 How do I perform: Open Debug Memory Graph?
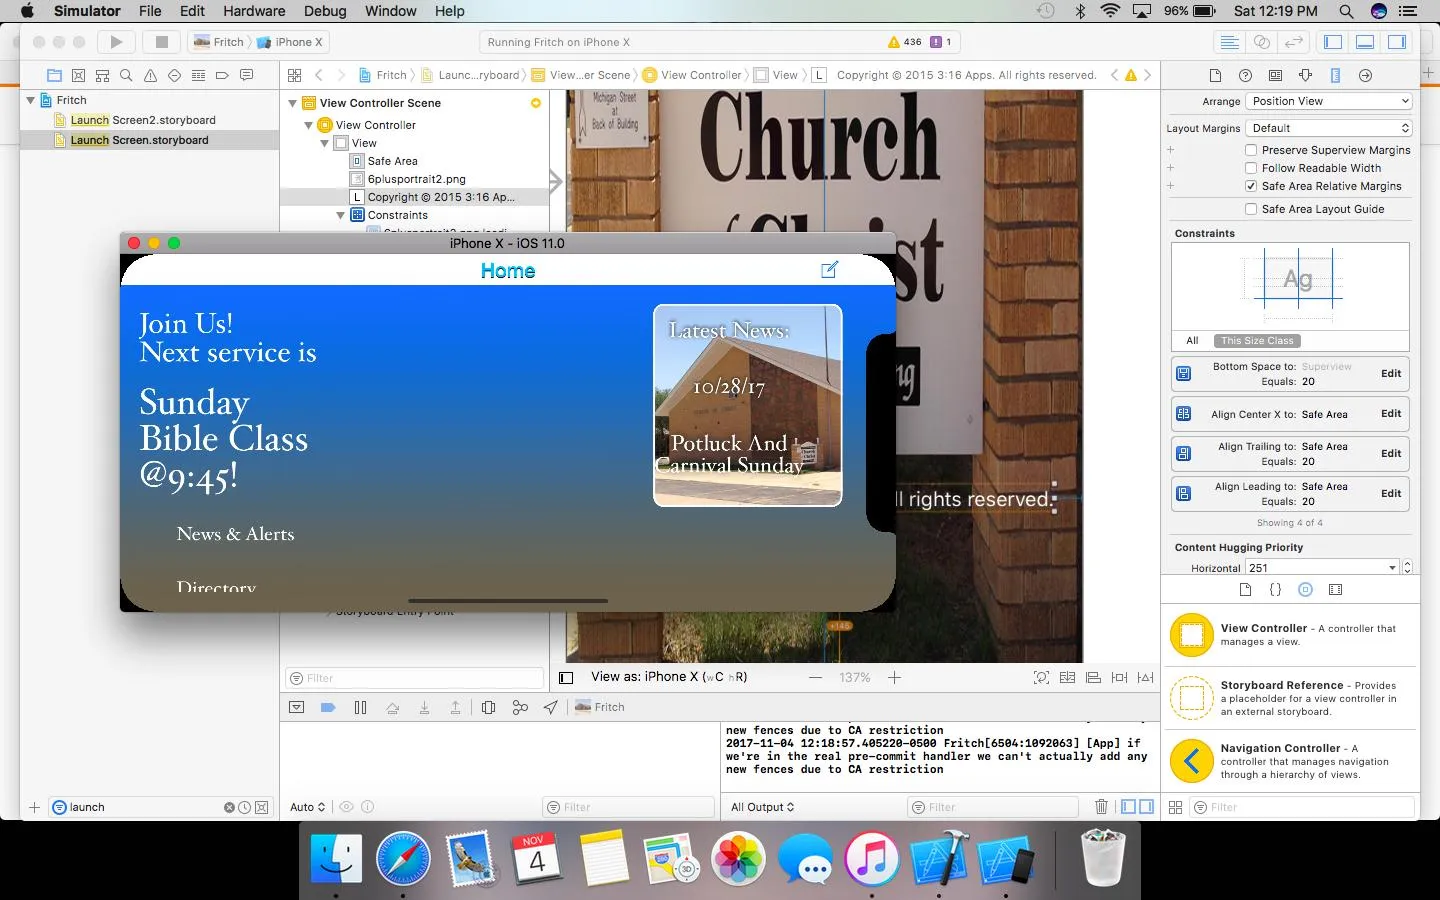[520, 707]
